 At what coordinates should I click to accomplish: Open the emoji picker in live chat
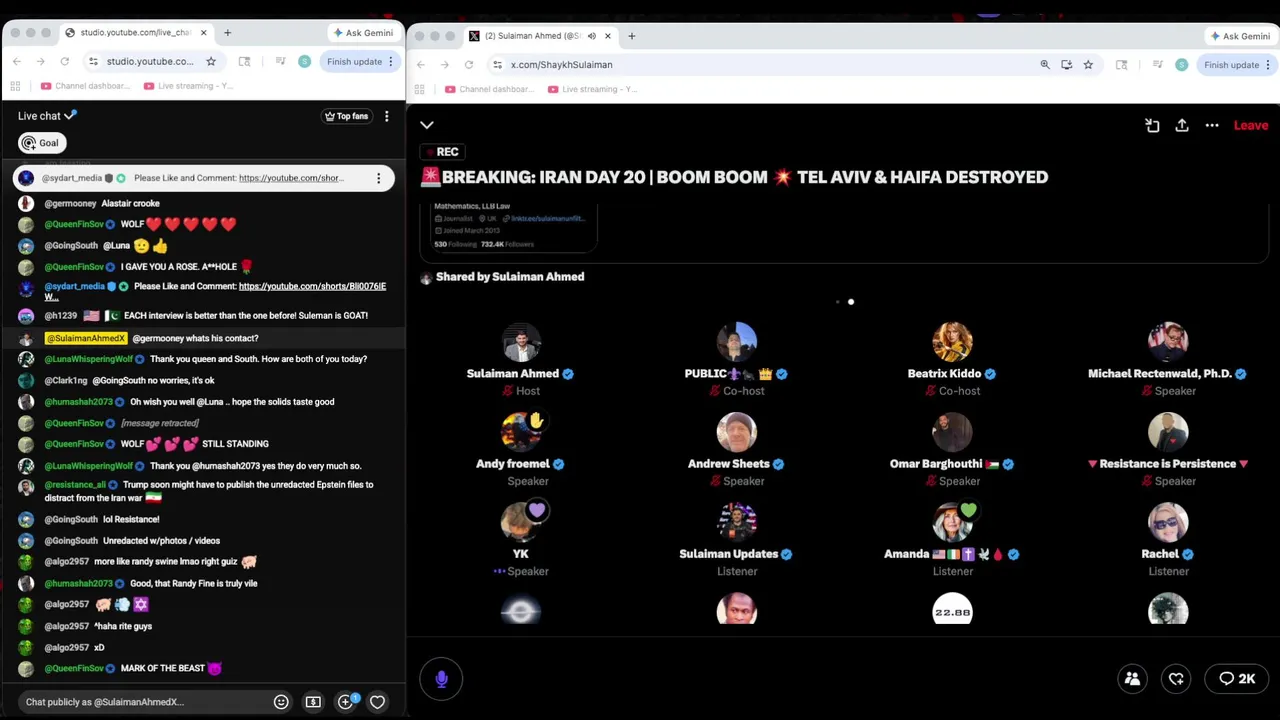click(x=281, y=702)
